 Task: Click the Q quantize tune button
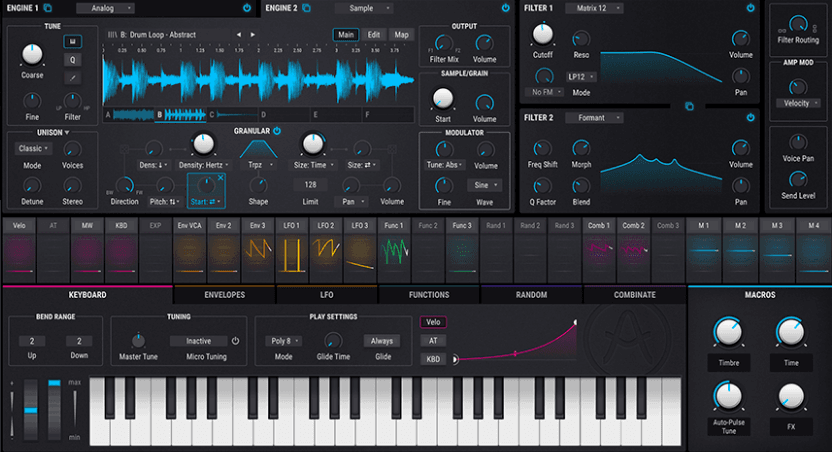[73, 58]
